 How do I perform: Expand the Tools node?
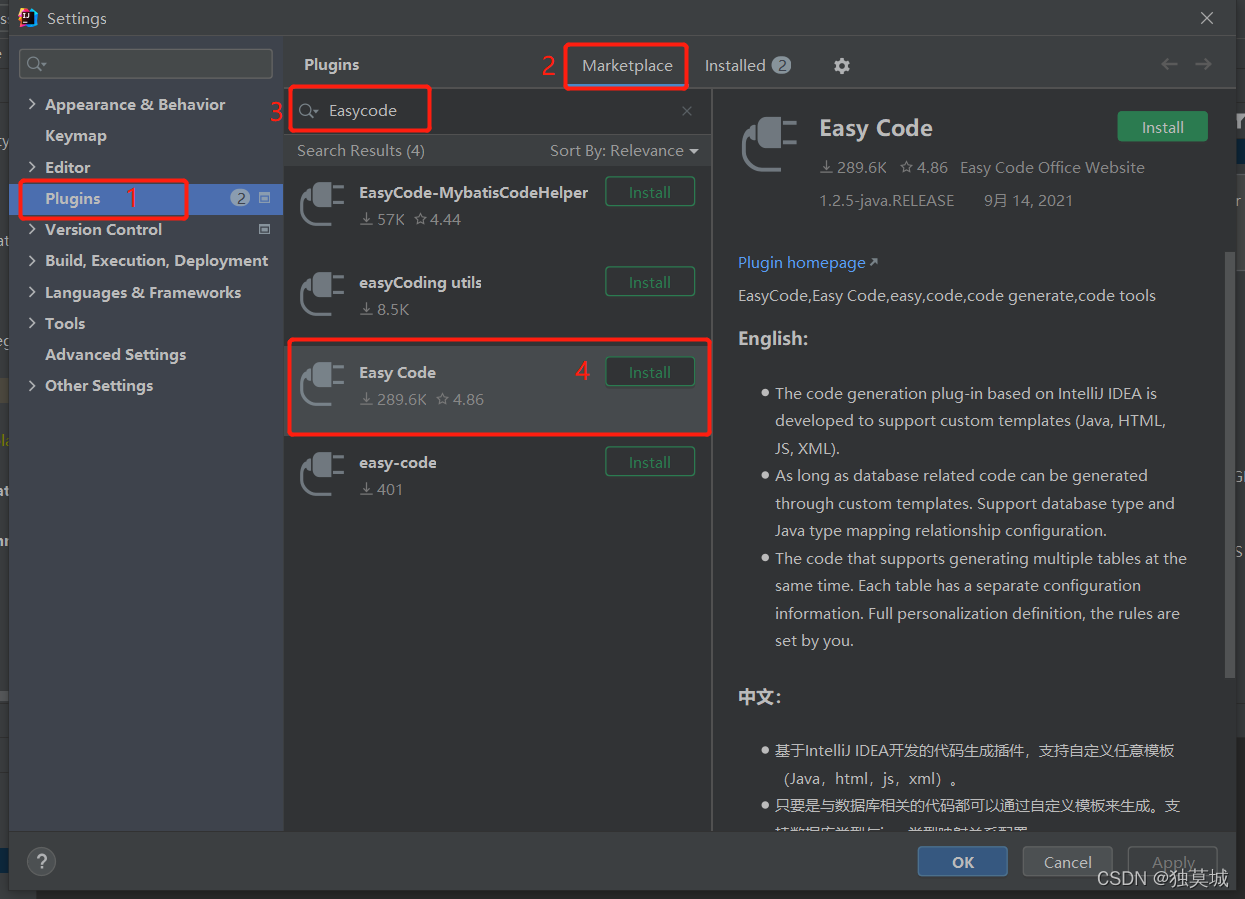tap(32, 323)
